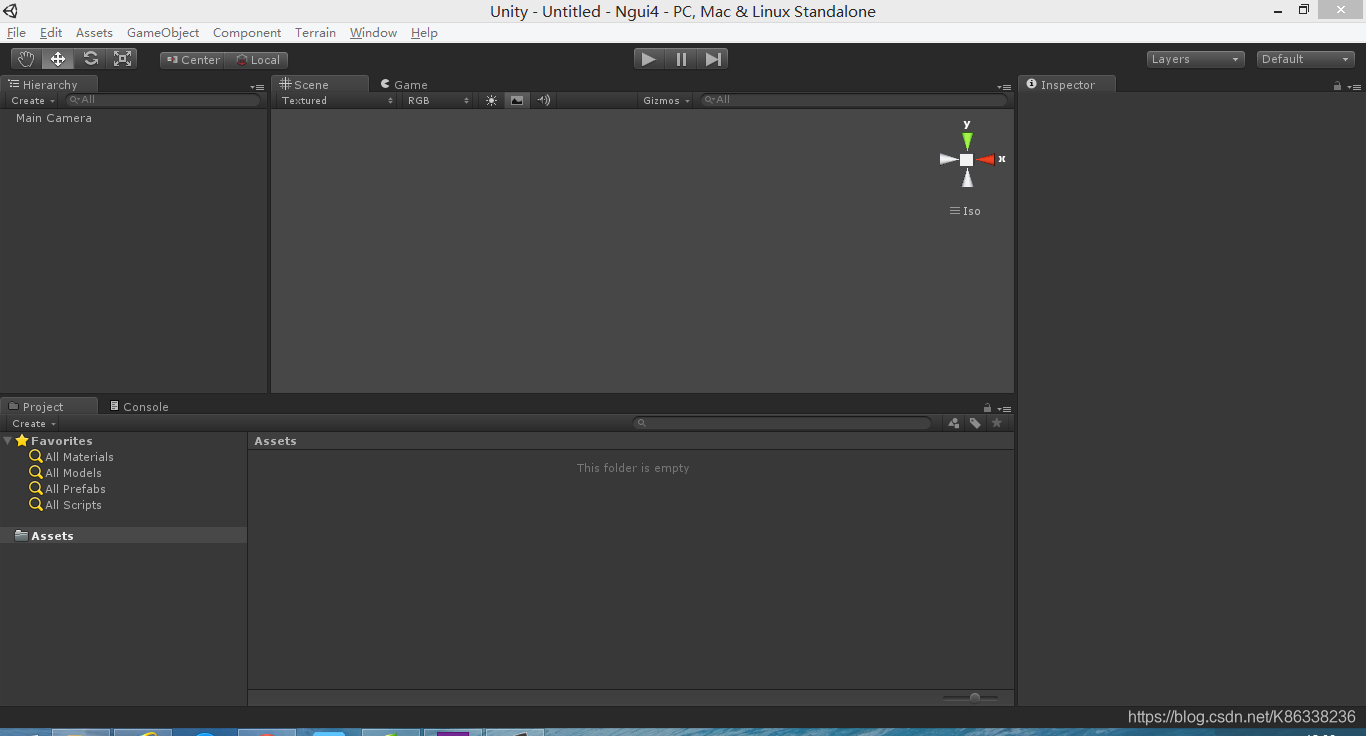The height and width of the screenshot is (736, 1366).
Task: Click the green Y axis cone on the gizmo
Action: pos(967,141)
